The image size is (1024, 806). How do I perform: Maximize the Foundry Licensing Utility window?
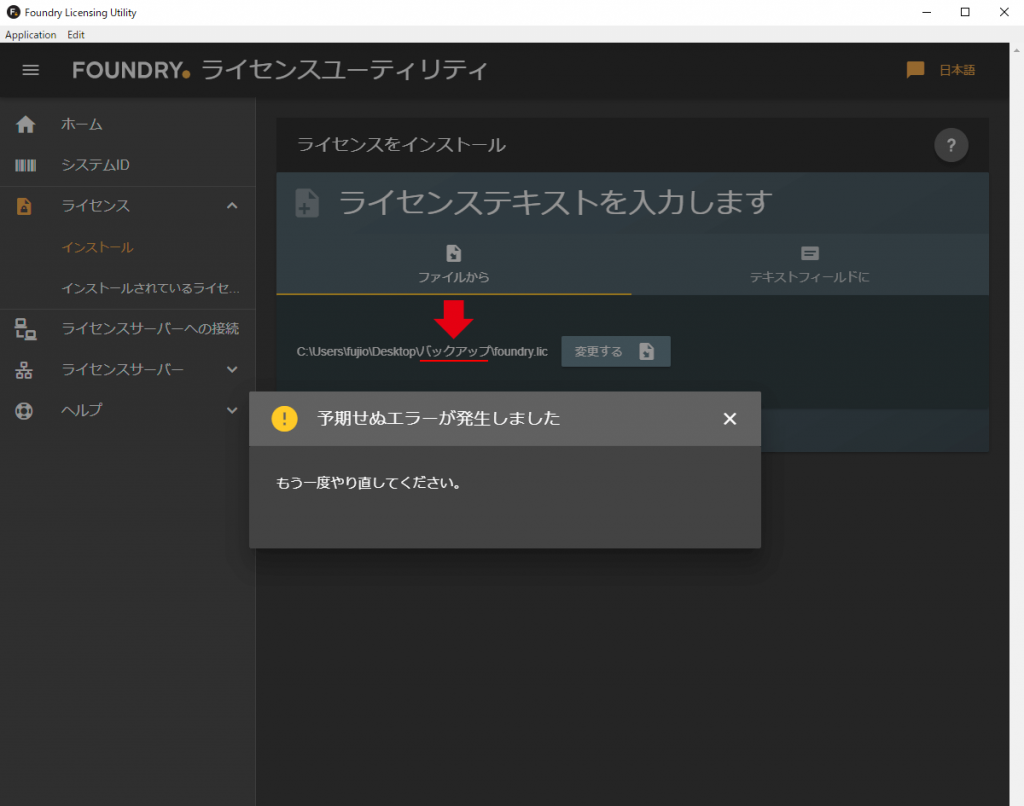965,12
